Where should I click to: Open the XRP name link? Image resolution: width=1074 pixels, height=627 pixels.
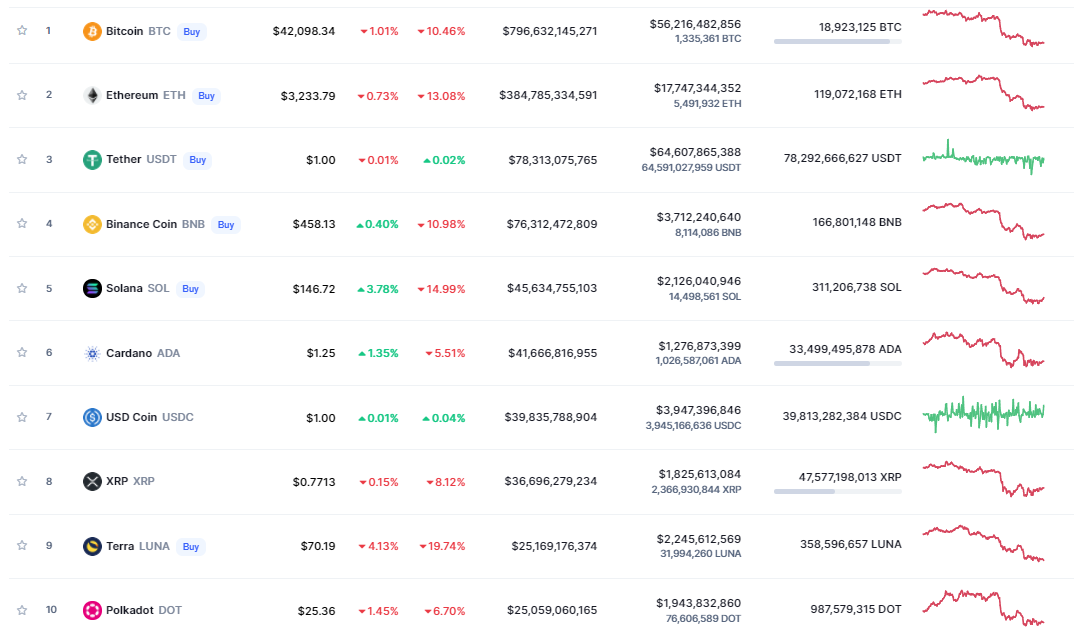(117, 481)
